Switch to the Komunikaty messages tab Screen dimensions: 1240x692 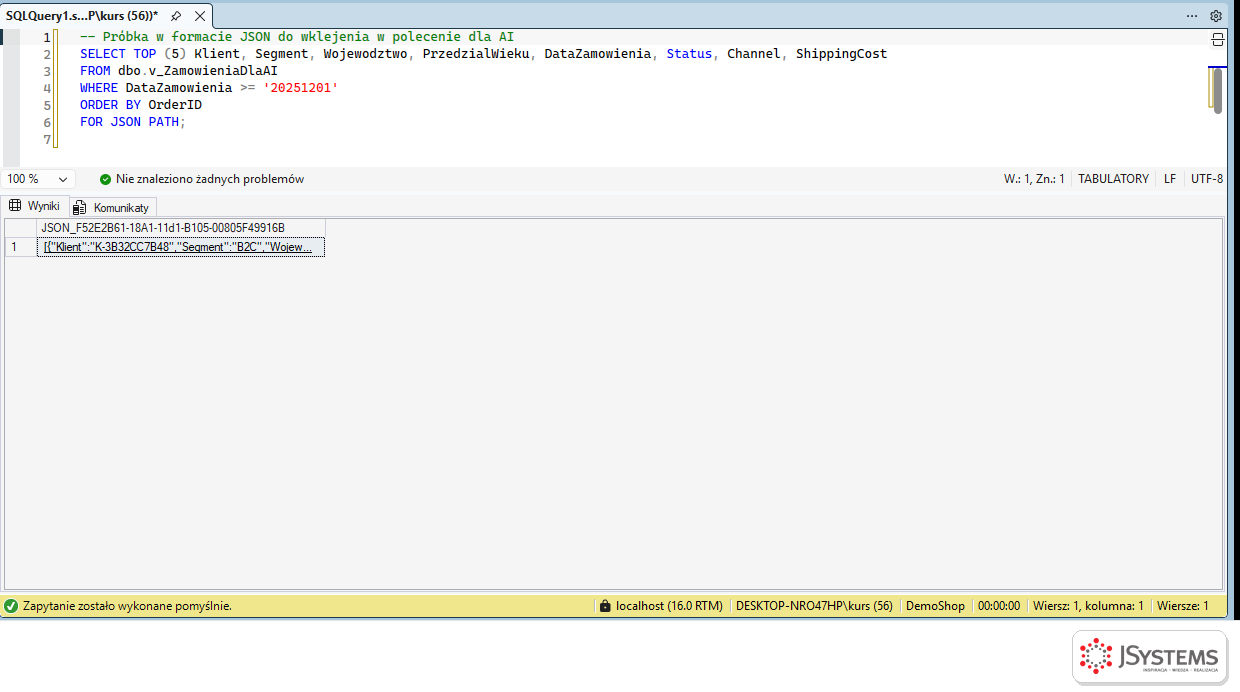coord(112,207)
